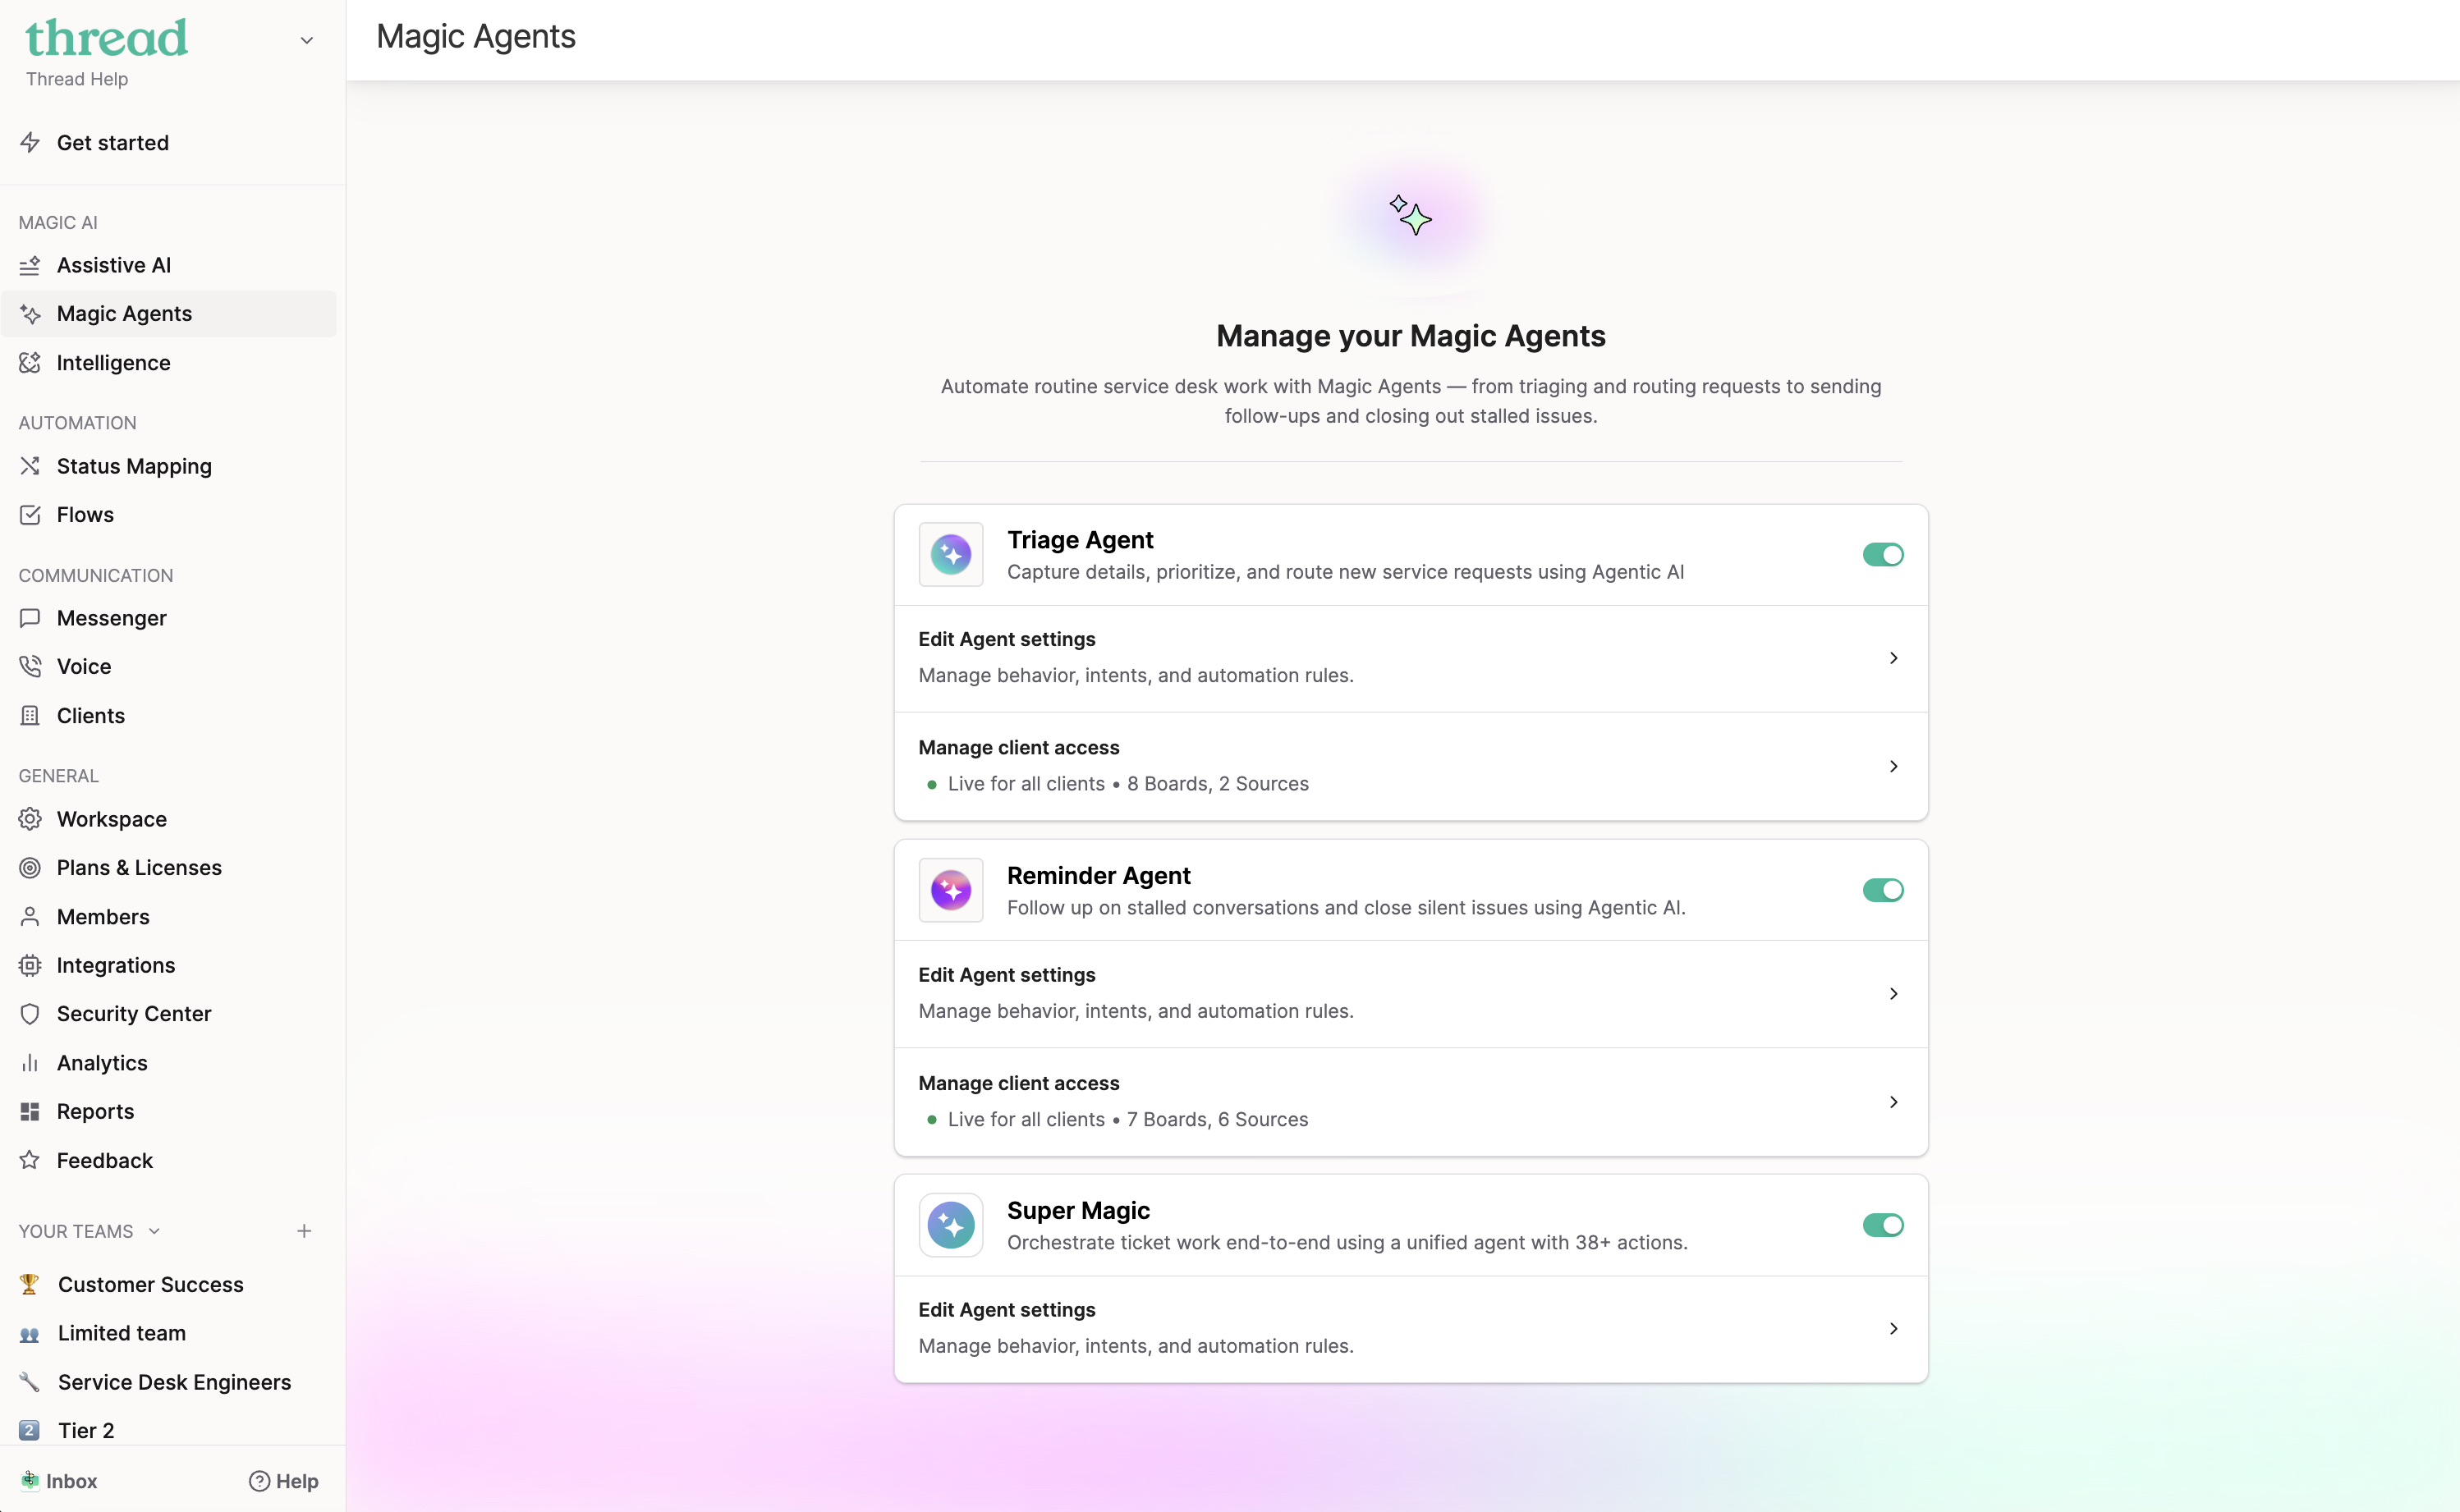Click the Inbox link

pyautogui.click(x=59, y=1481)
